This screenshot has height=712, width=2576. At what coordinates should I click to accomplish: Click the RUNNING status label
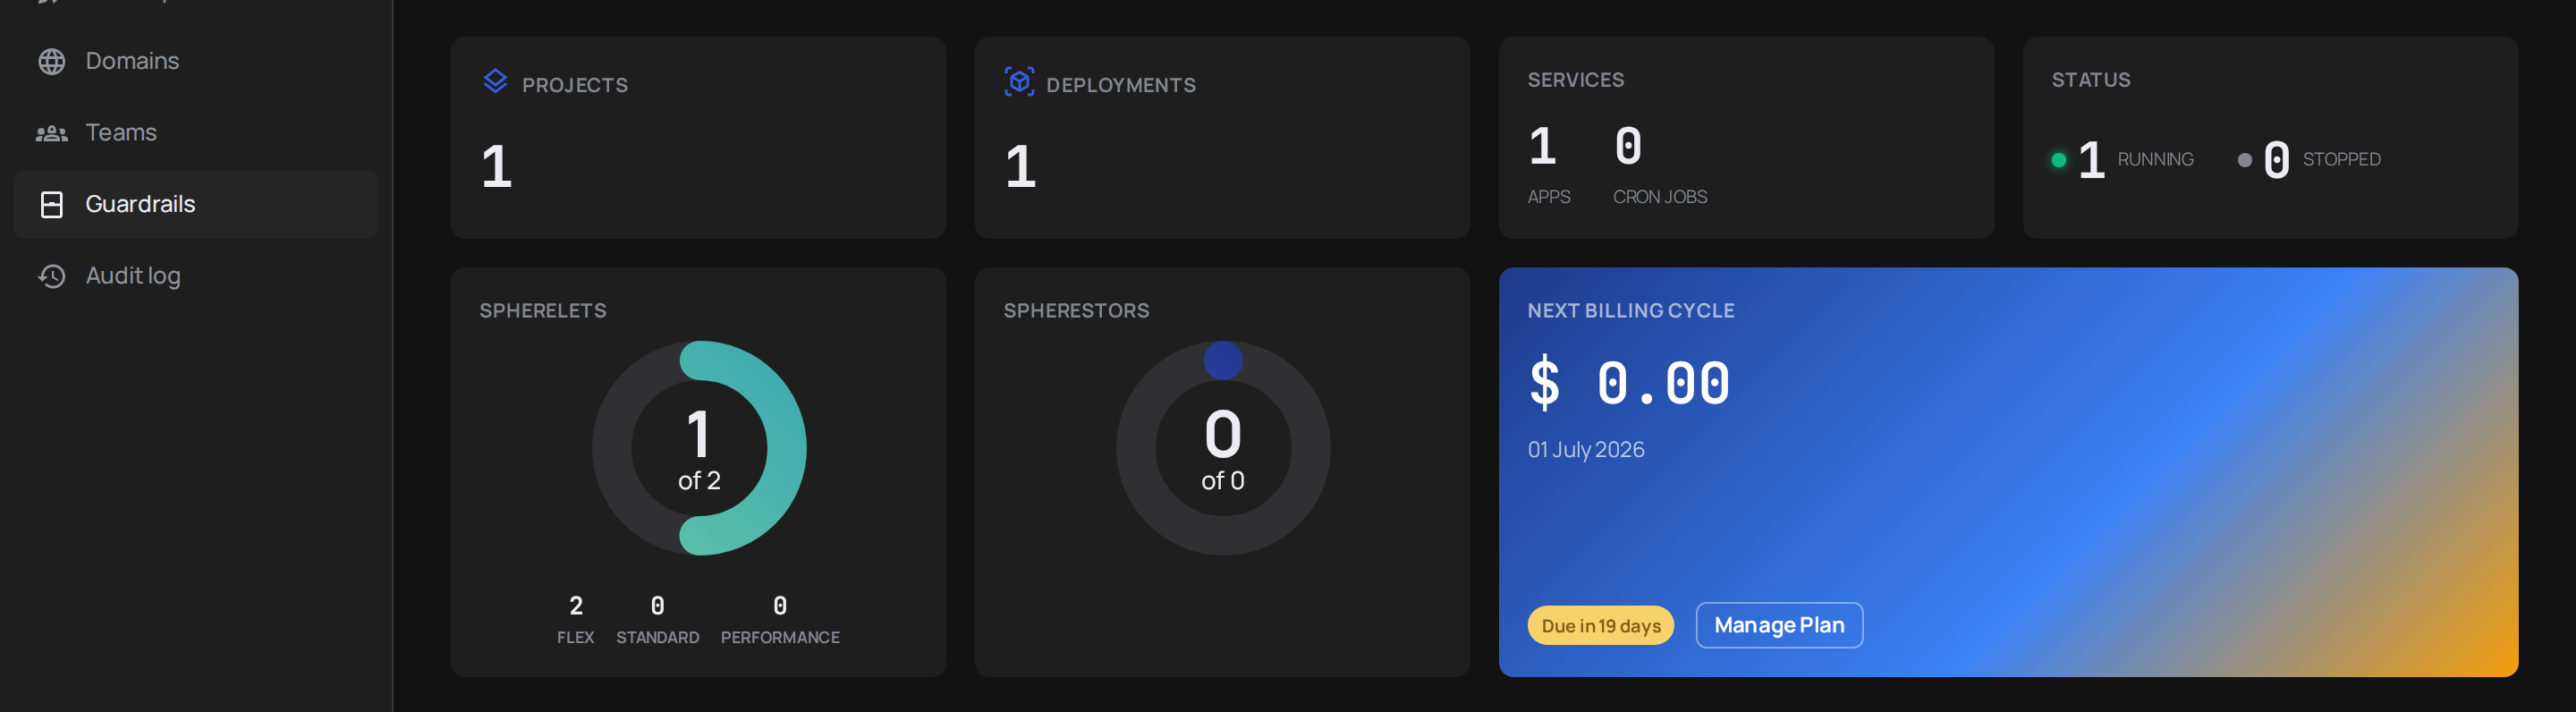[x=2155, y=160]
